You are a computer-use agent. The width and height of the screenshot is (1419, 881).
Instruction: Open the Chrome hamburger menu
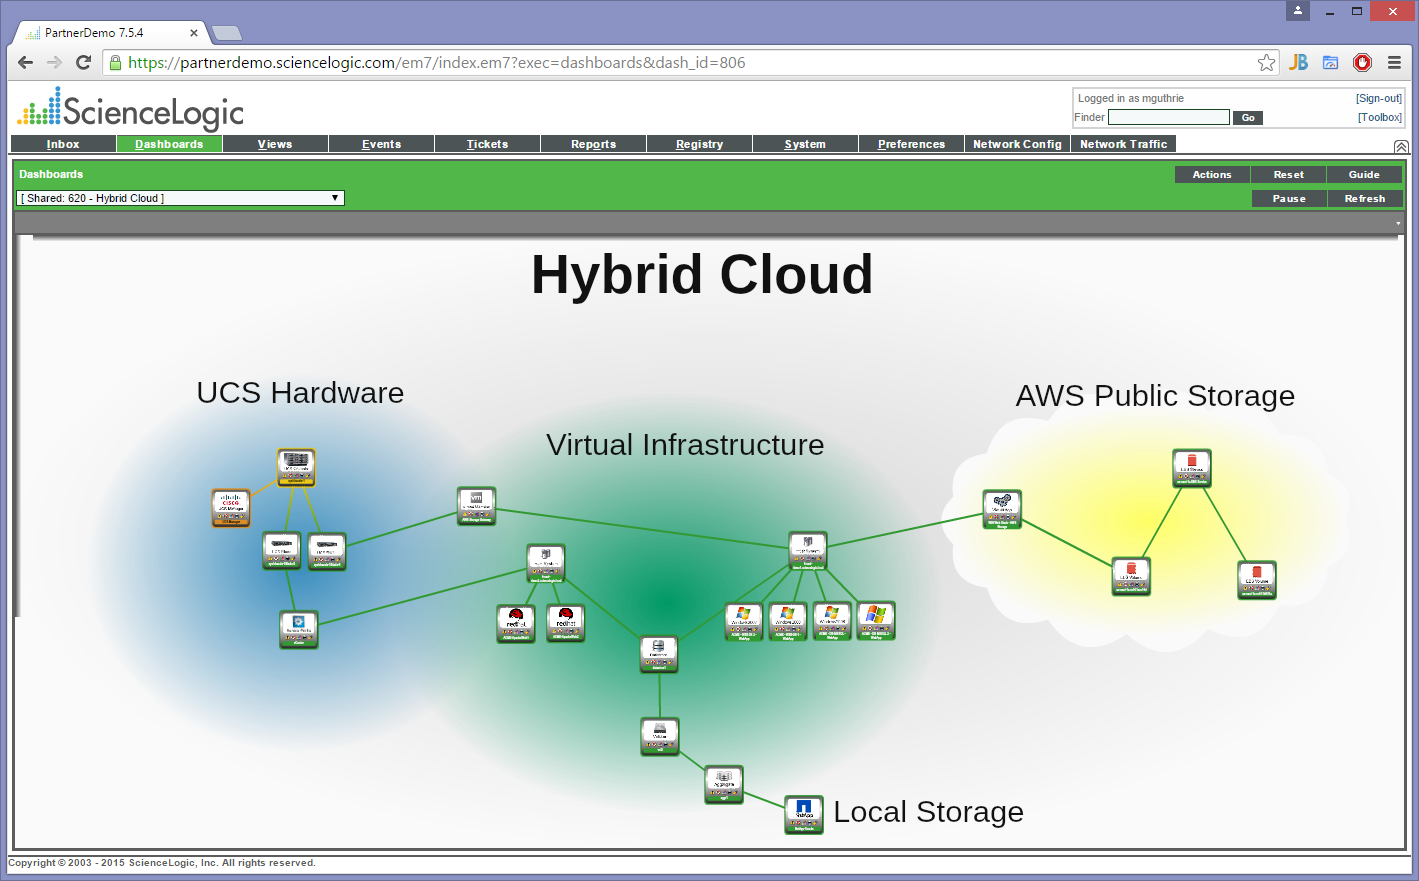(1394, 62)
